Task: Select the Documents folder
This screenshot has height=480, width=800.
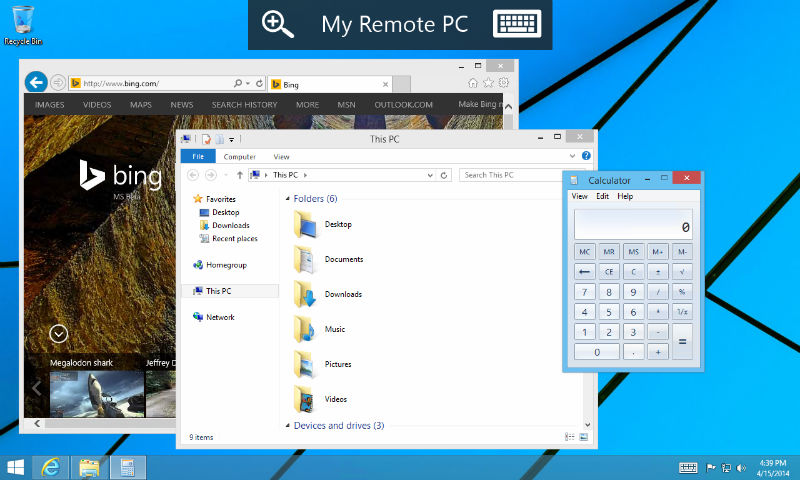Action: pos(328,259)
